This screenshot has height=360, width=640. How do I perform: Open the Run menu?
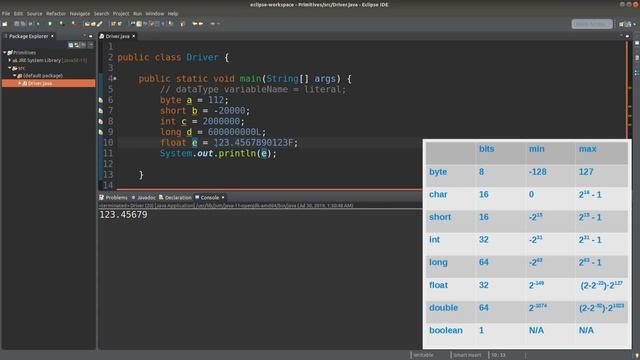point(138,13)
